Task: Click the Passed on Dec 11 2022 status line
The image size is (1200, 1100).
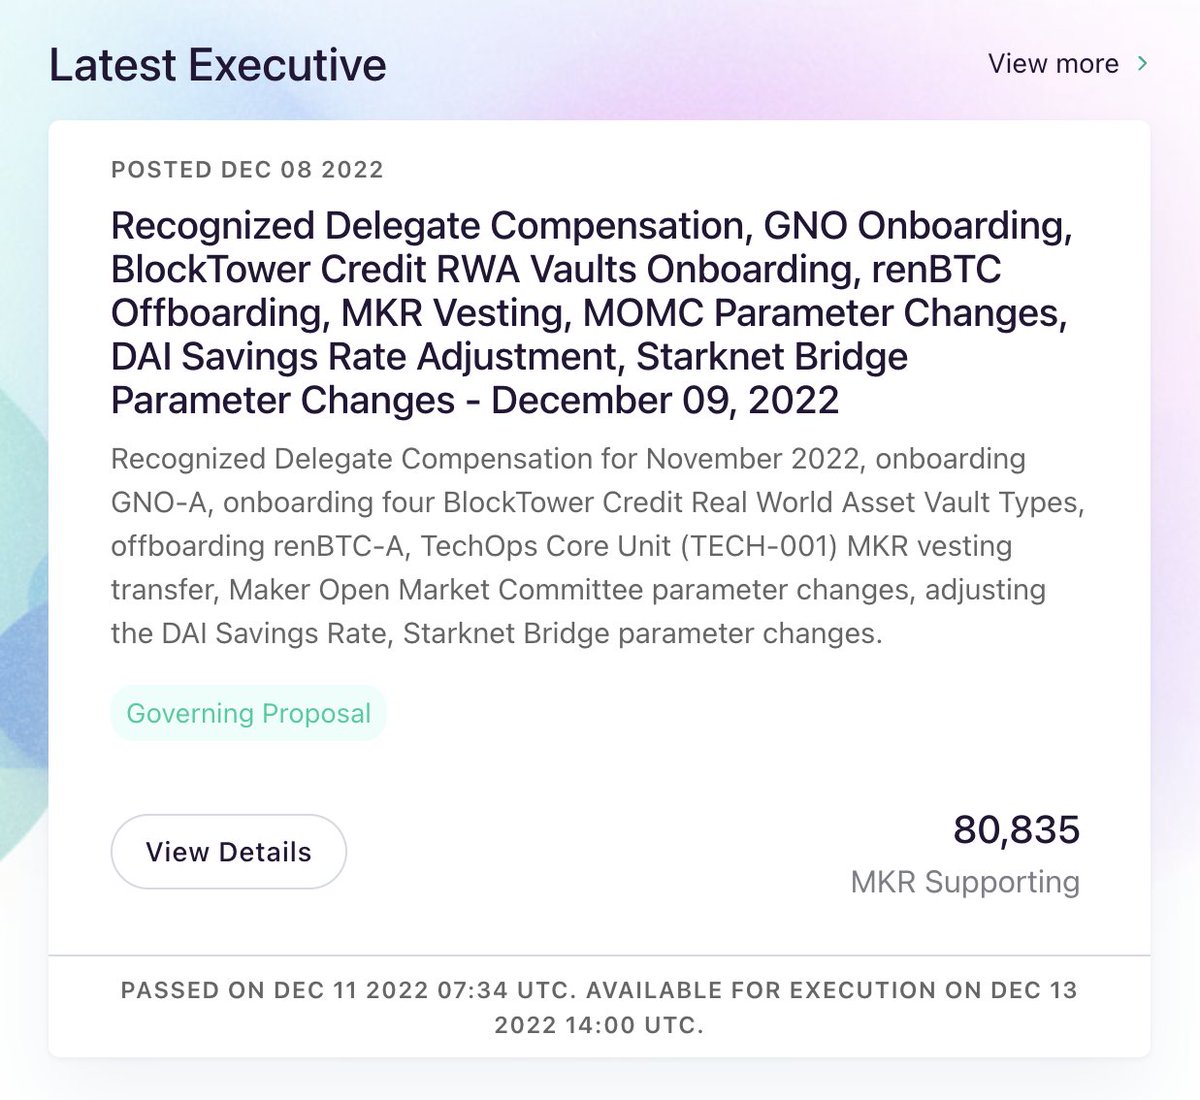Action: (x=348, y=990)
